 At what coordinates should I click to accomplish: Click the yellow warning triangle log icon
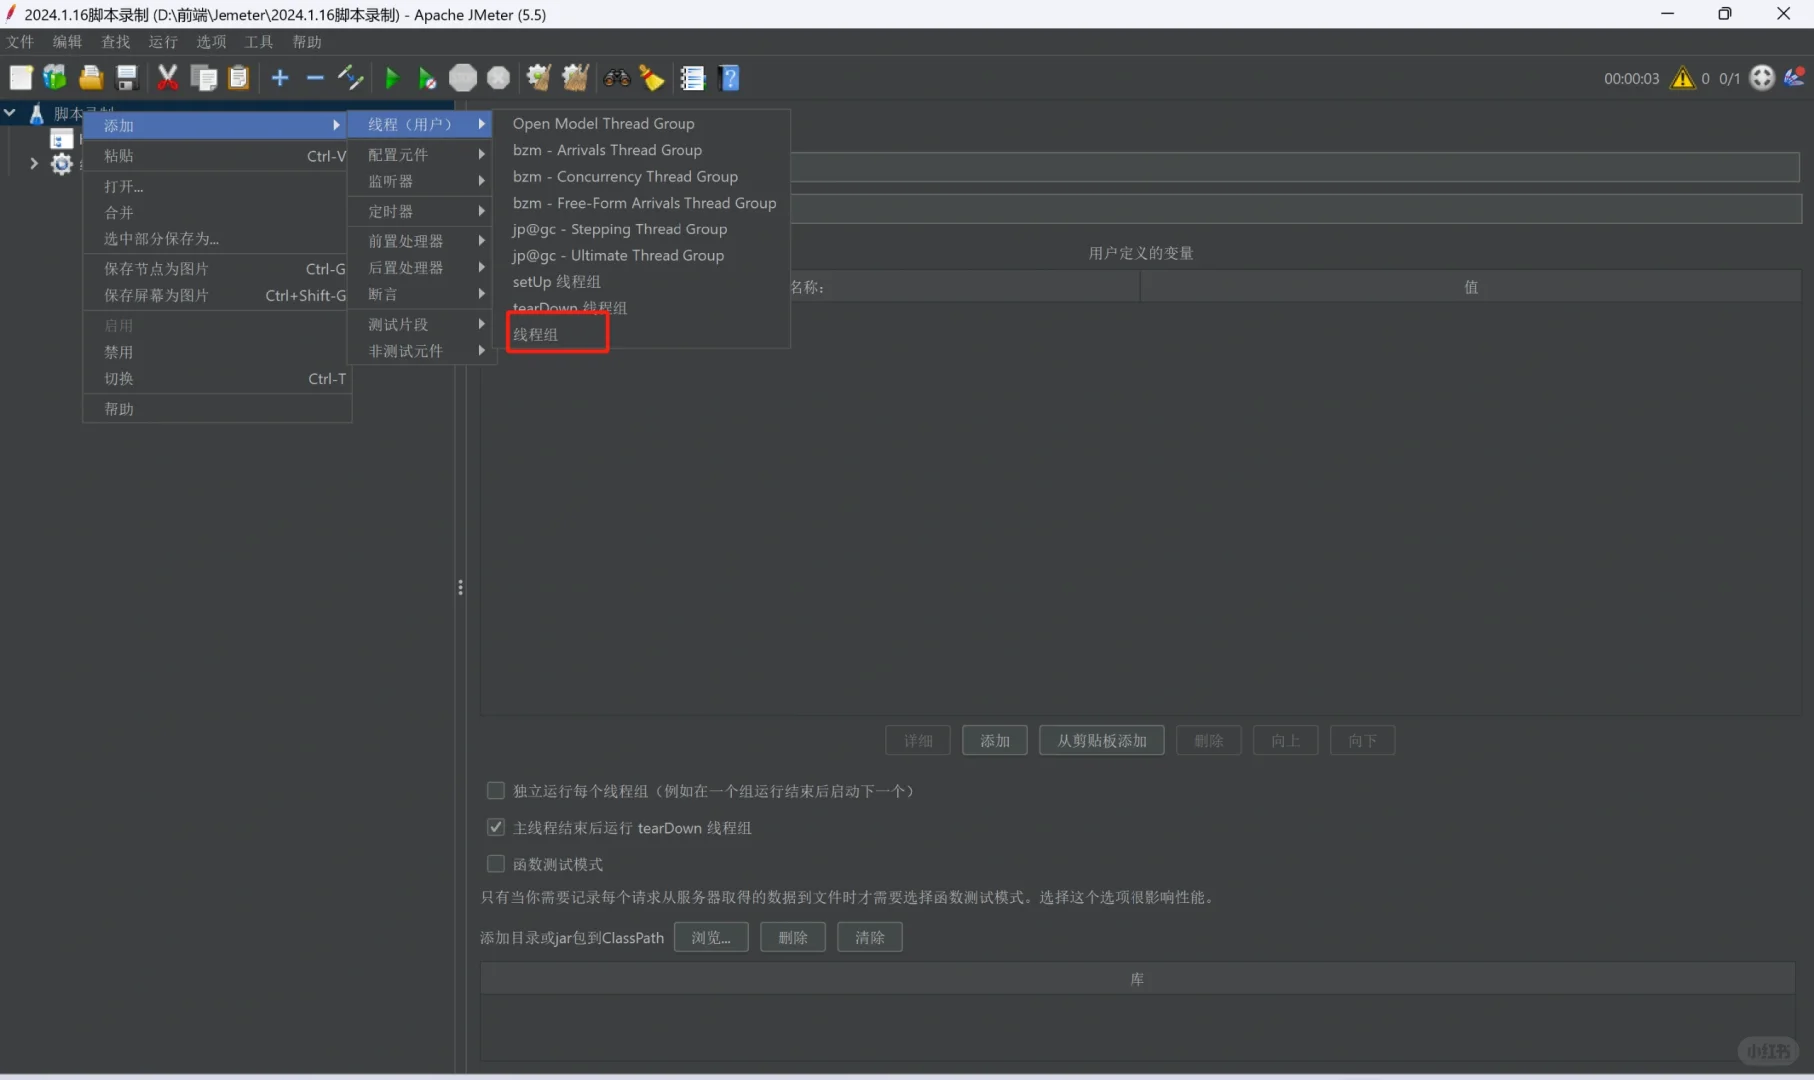(1683, 78)
